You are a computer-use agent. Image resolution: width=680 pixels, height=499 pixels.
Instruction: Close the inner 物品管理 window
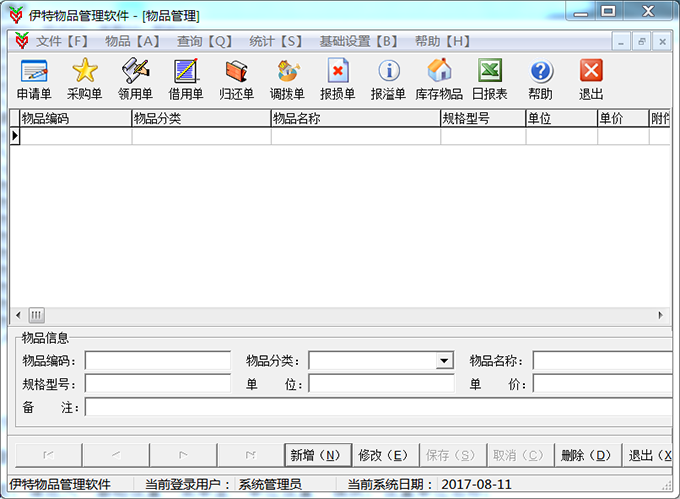point(662,42)
